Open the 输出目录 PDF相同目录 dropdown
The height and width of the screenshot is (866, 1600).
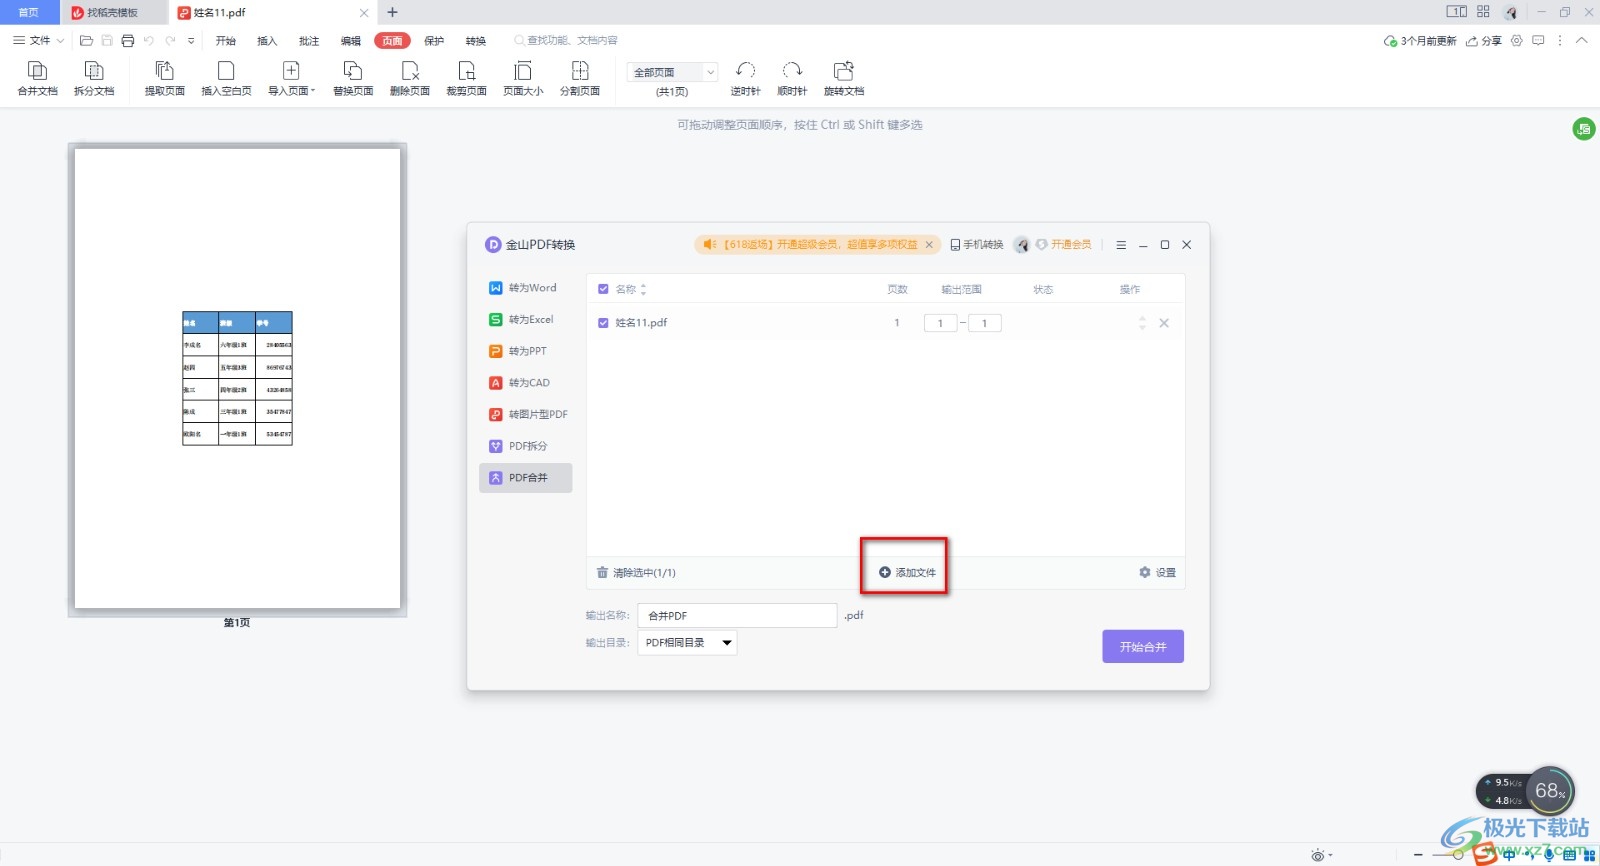click(687, 643)
